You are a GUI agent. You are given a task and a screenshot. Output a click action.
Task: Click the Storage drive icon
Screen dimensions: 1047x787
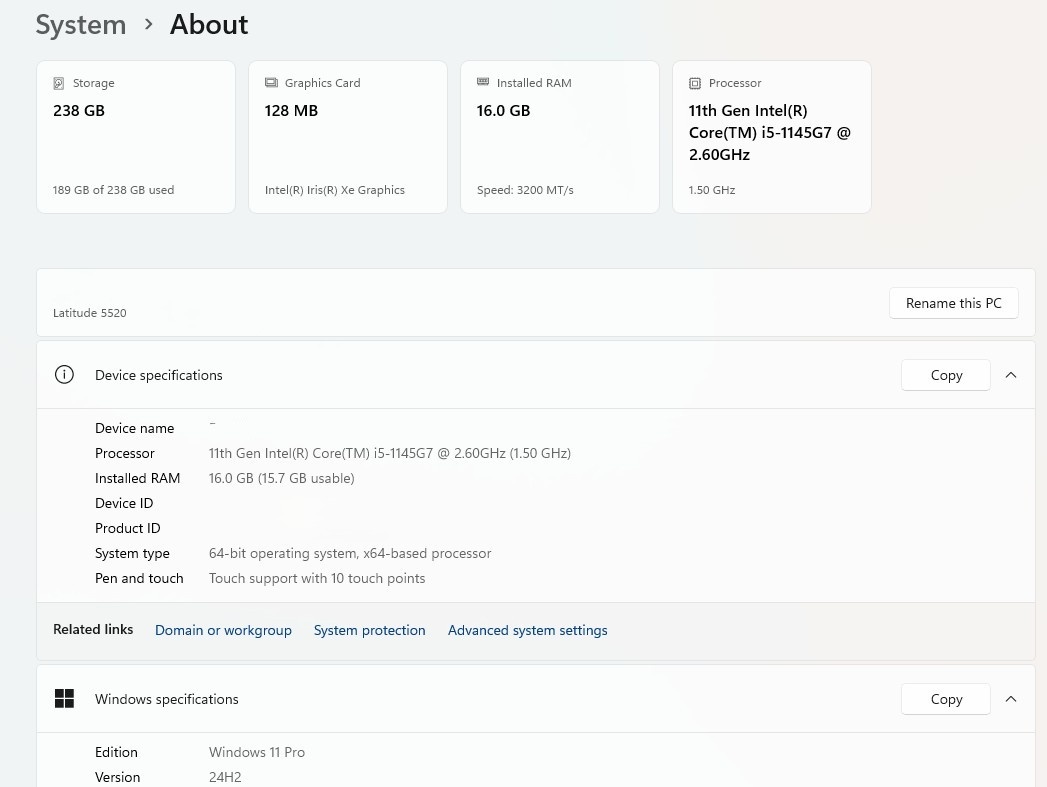point(59,83)
